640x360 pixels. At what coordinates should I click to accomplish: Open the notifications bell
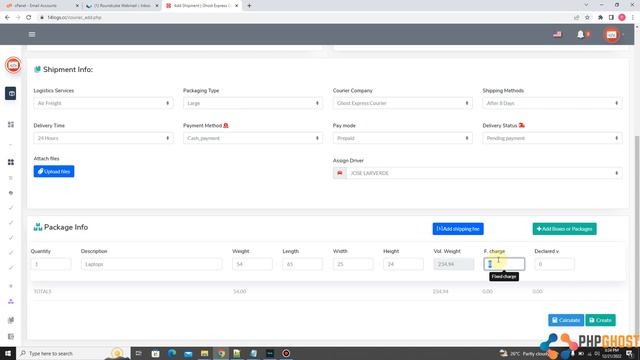click(x=580, y=35)
